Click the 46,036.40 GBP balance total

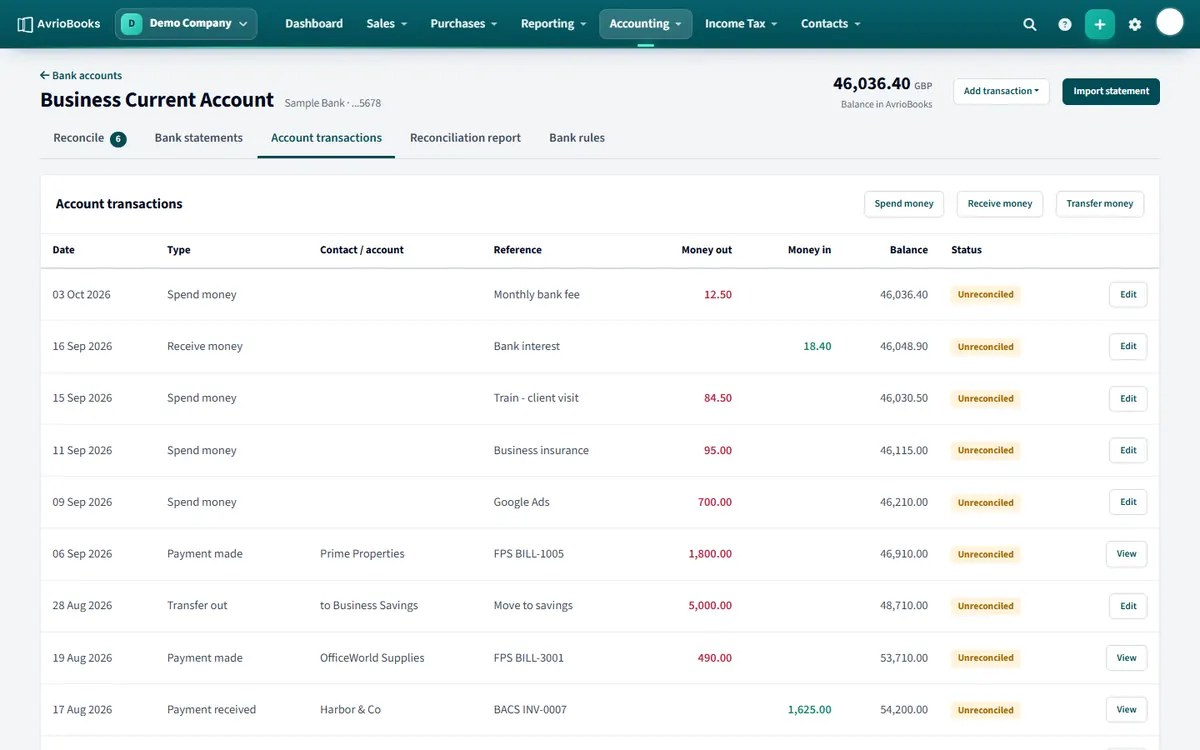[882, 84]
